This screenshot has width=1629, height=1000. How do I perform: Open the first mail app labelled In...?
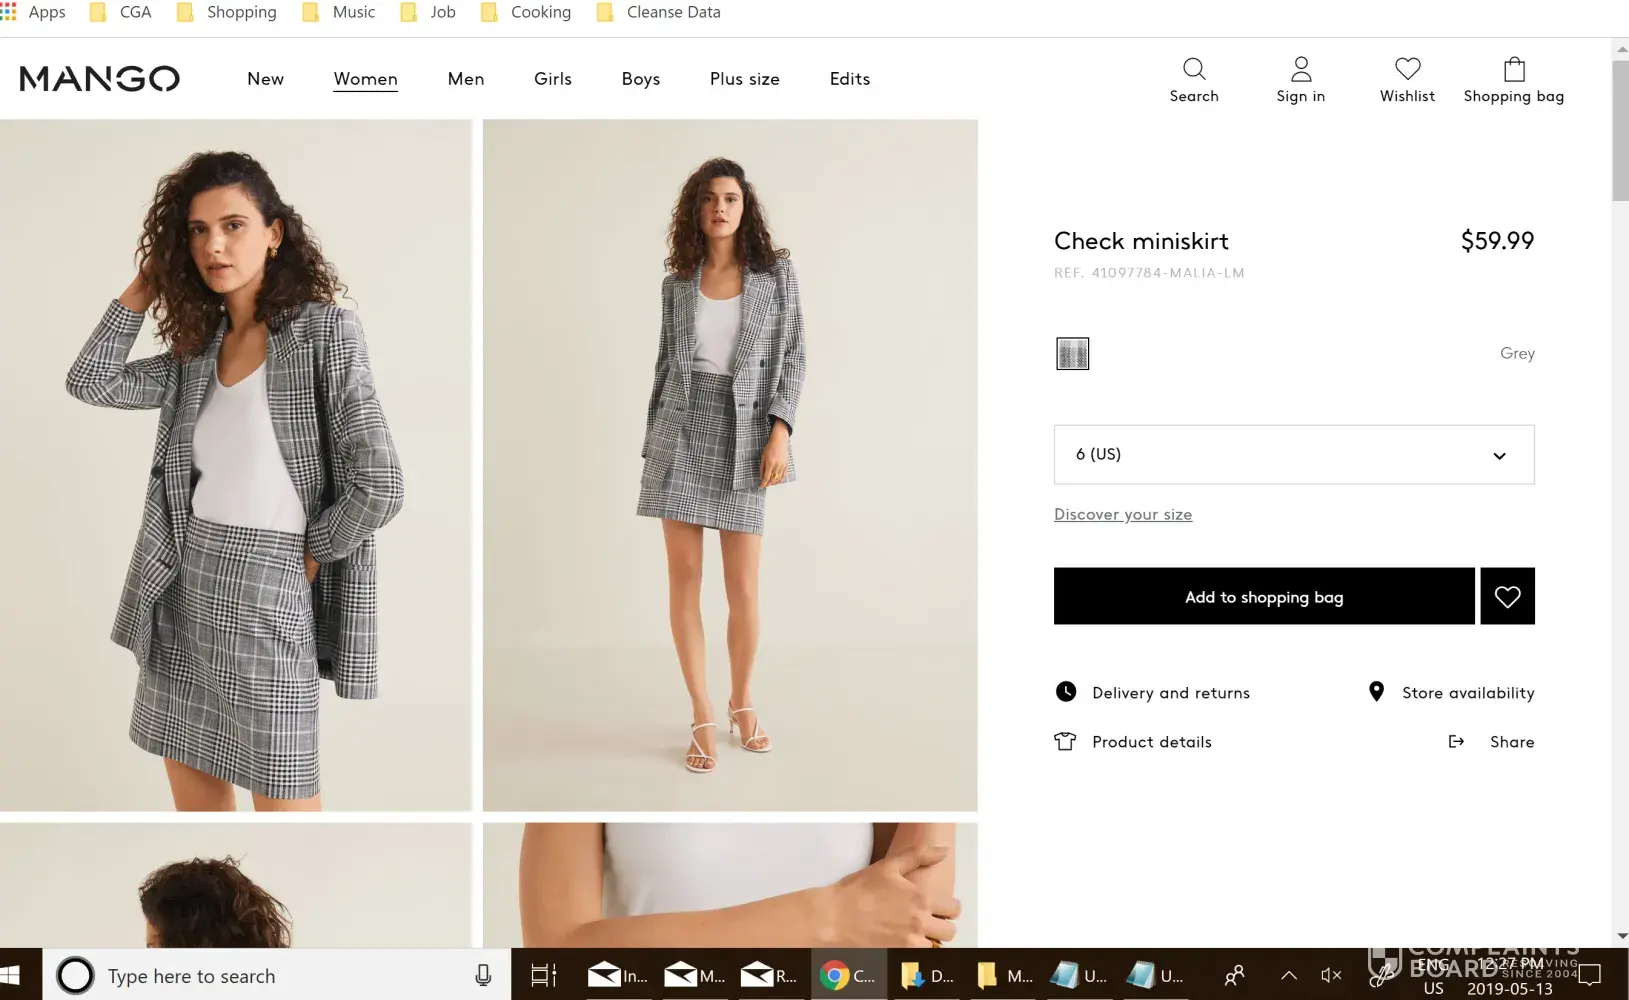coord(618,975)
